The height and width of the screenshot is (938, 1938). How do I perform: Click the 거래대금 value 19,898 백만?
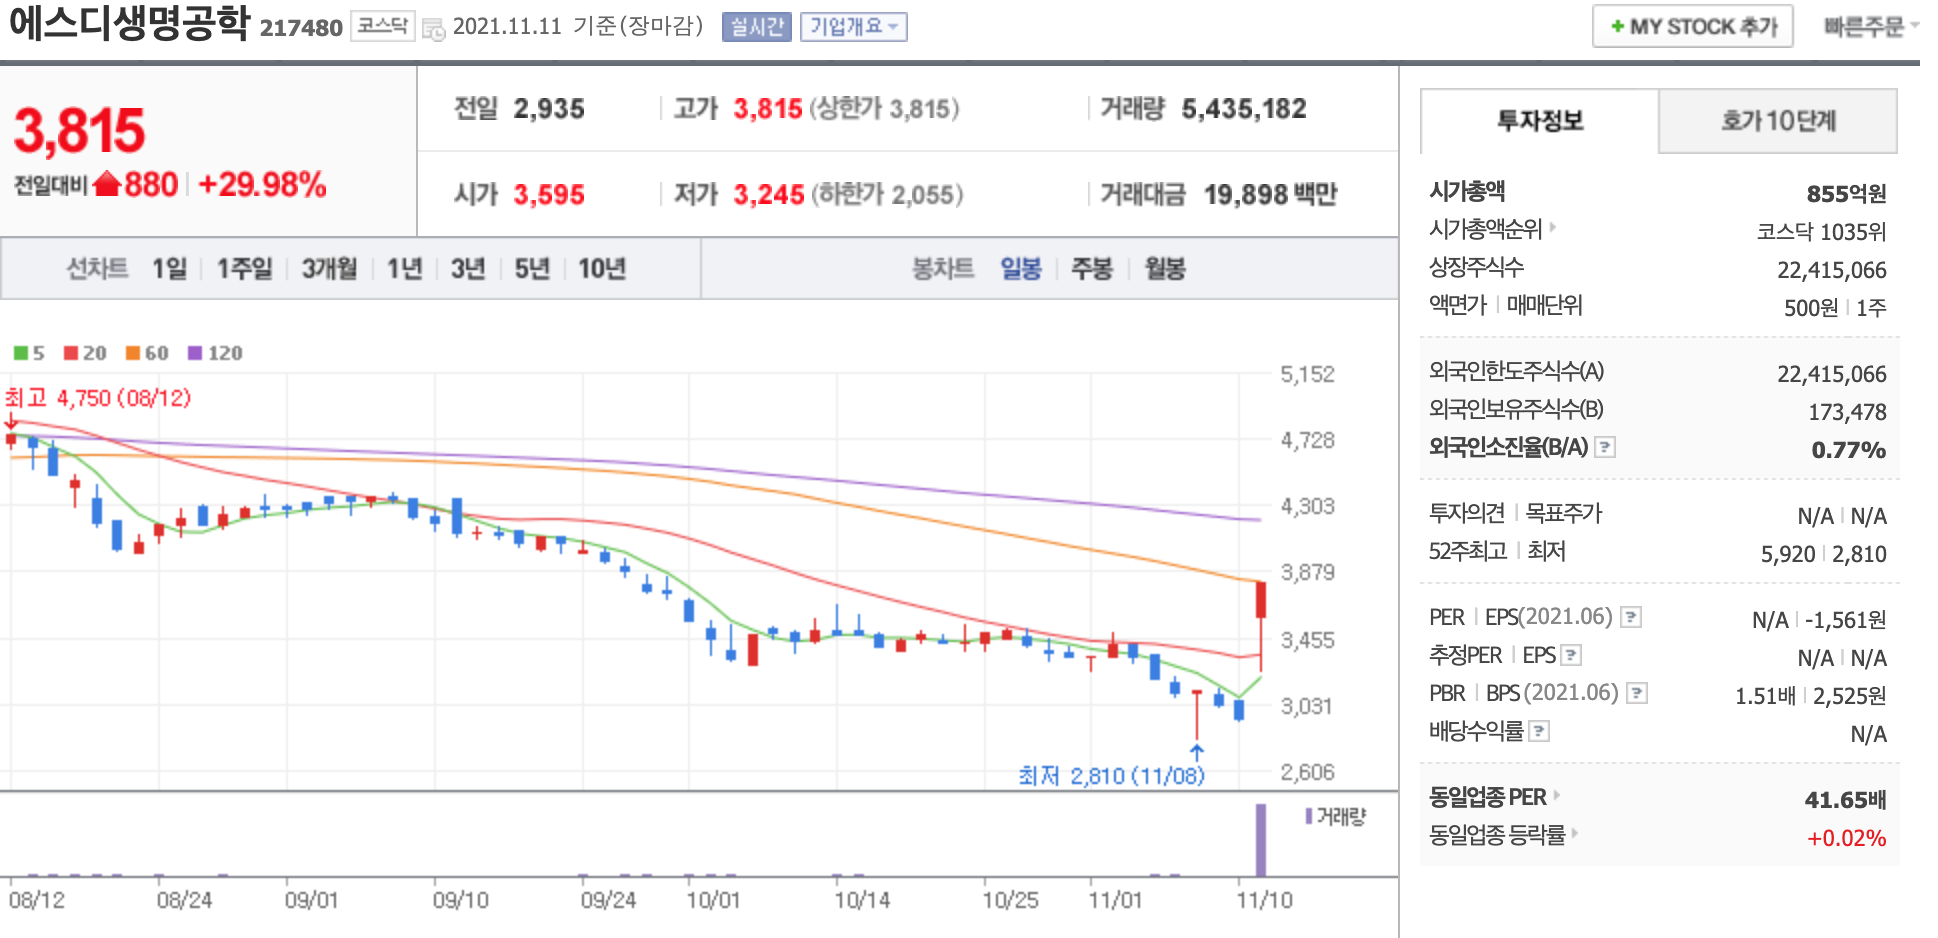(x=1270, y=194)
